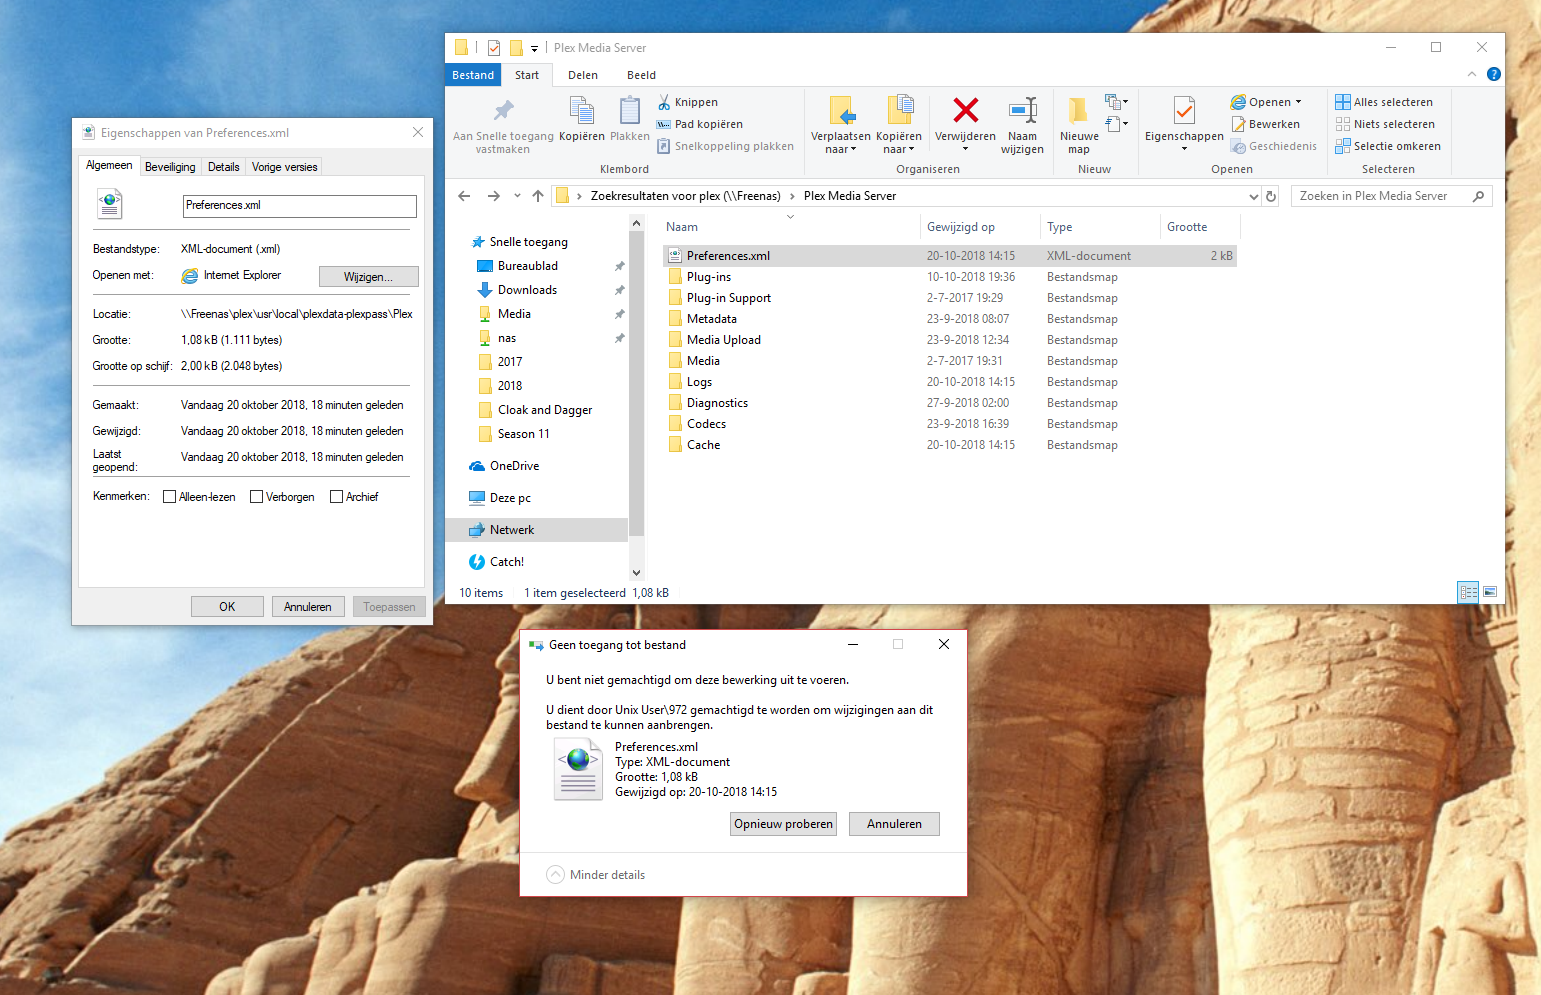Image resolution: width=1541 pixels, height=995 pixels.
Task: Click the Kopiëren clipboard icon
Action: click(x=581, y=110)
